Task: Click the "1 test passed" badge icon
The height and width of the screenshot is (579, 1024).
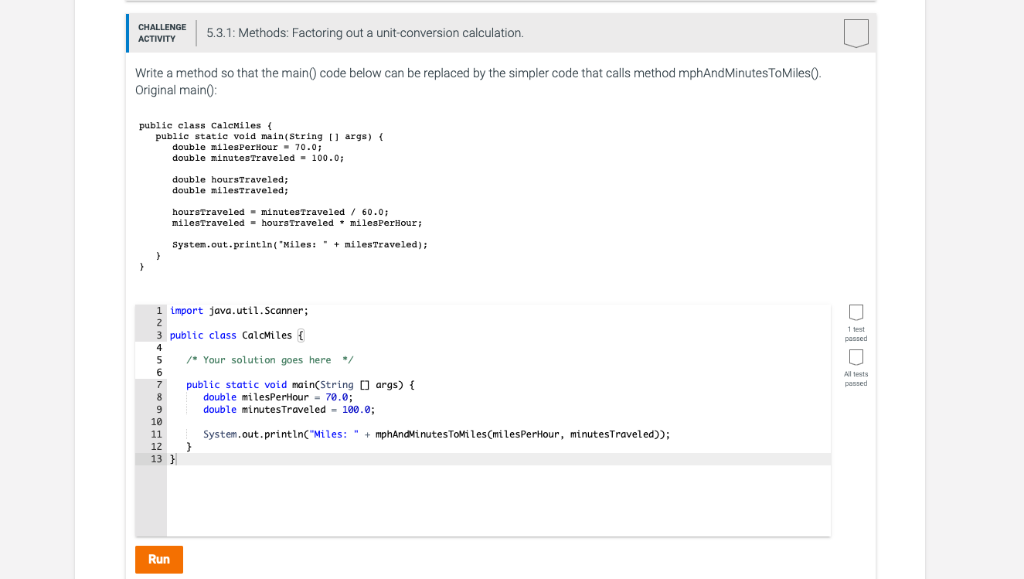Action: coord(855,313)
